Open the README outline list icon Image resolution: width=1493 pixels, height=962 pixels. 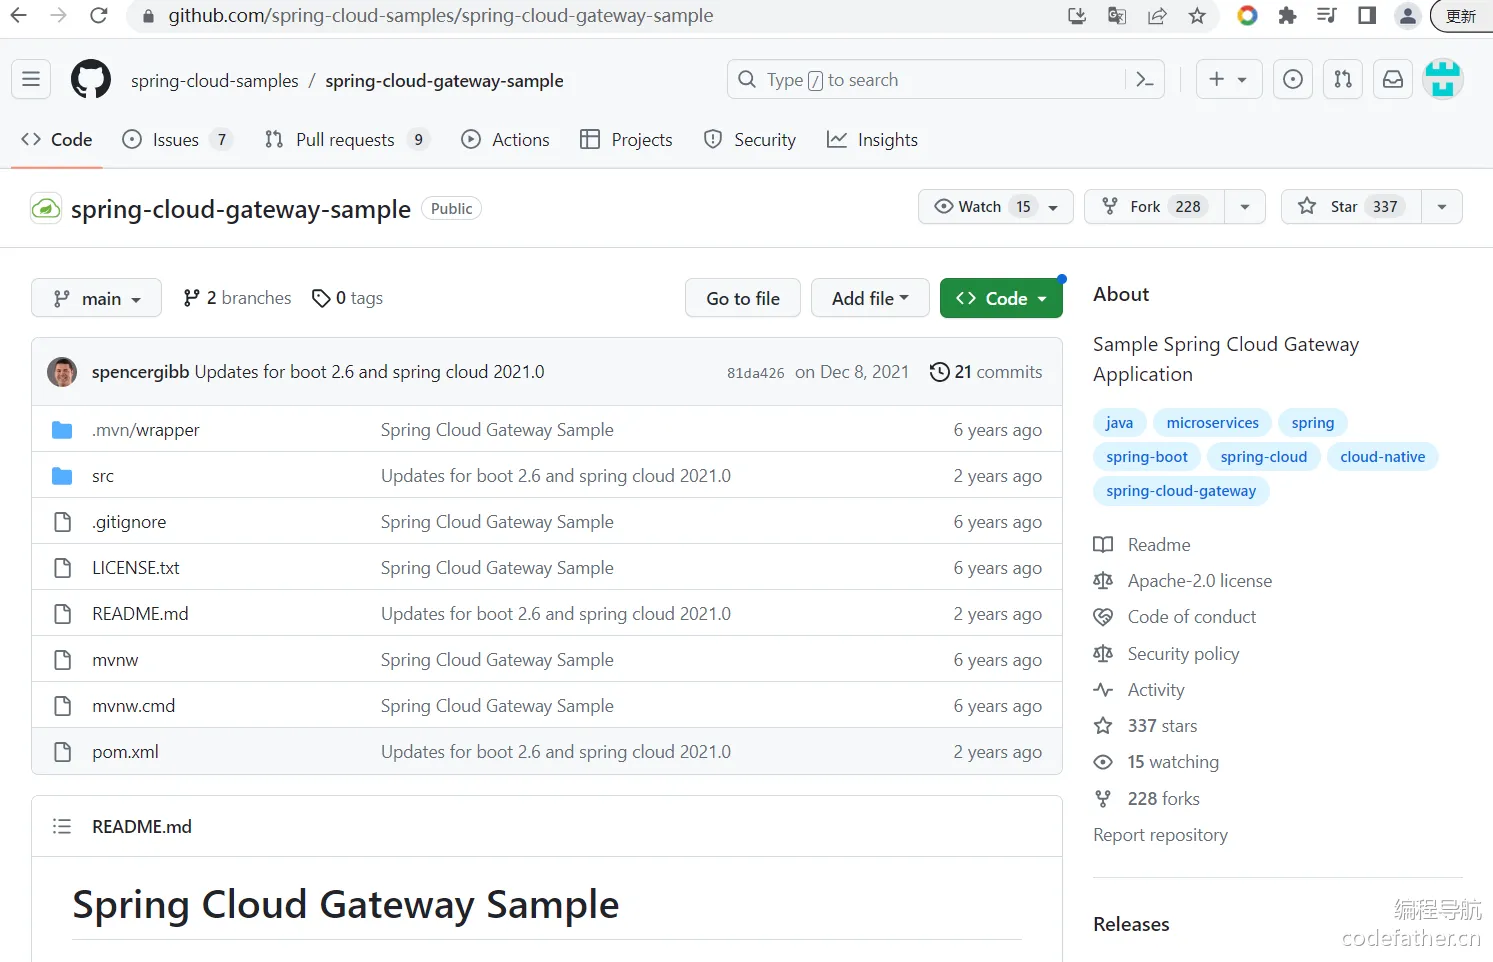pos(62,827)
